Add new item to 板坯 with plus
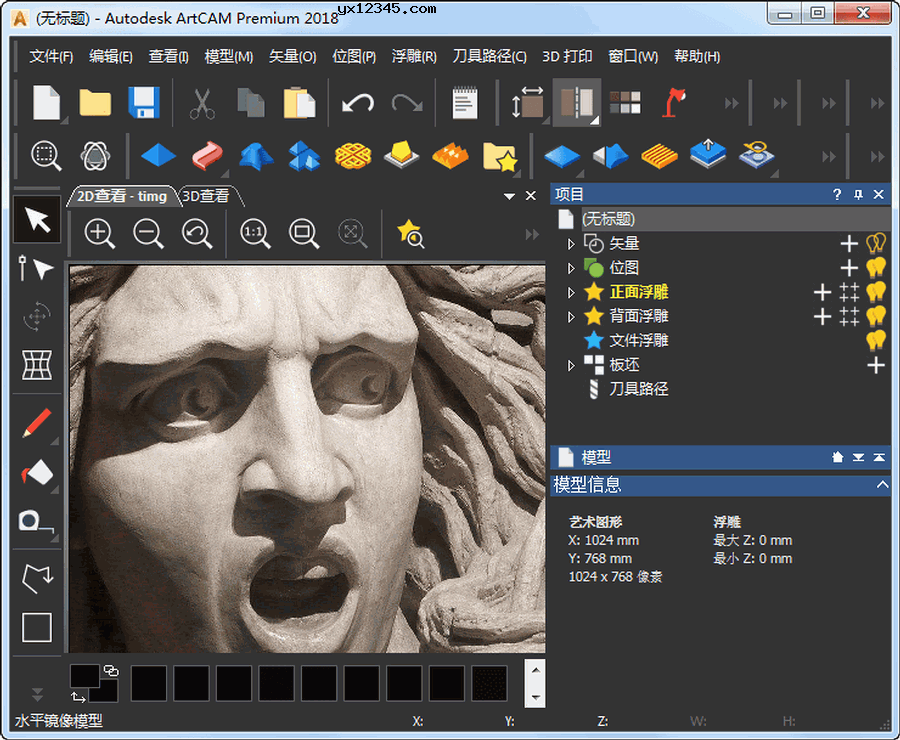The height and width of the screenshot is (740, 900). tap(875, 365)
